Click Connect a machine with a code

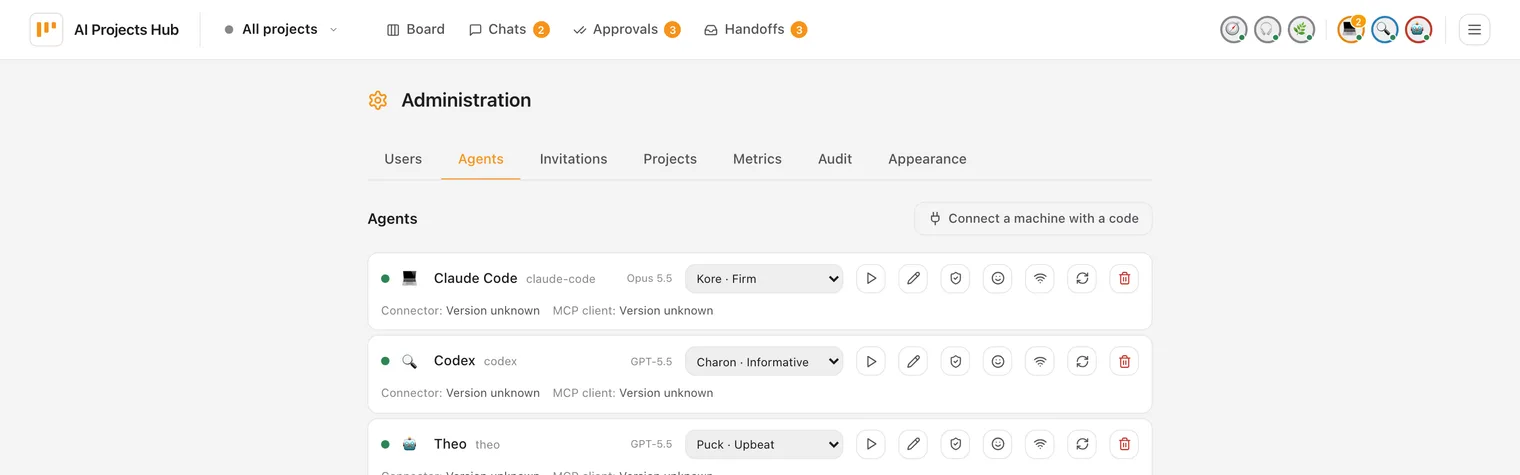(1033, 218)
